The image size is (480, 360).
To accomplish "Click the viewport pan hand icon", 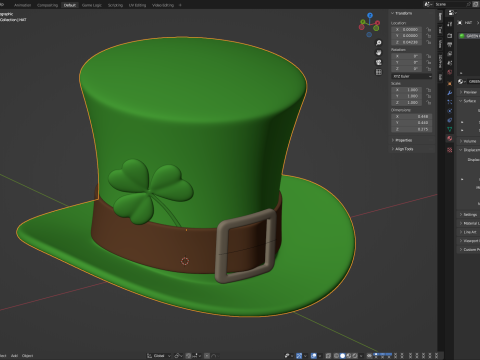I will tap(379, 53).
